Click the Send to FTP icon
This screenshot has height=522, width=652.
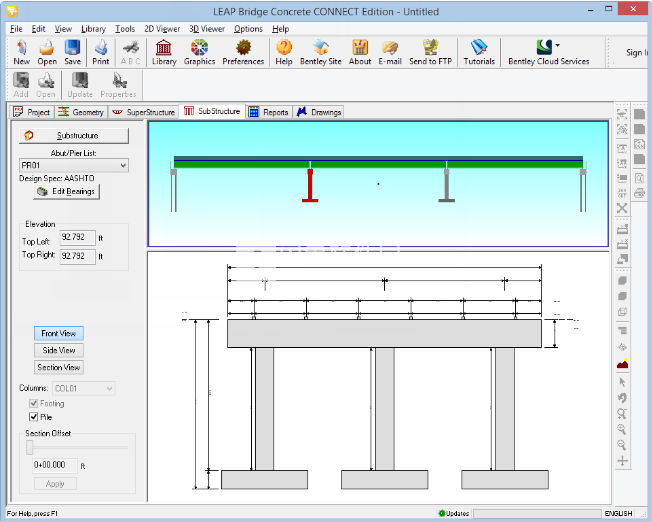coord(430,52)
